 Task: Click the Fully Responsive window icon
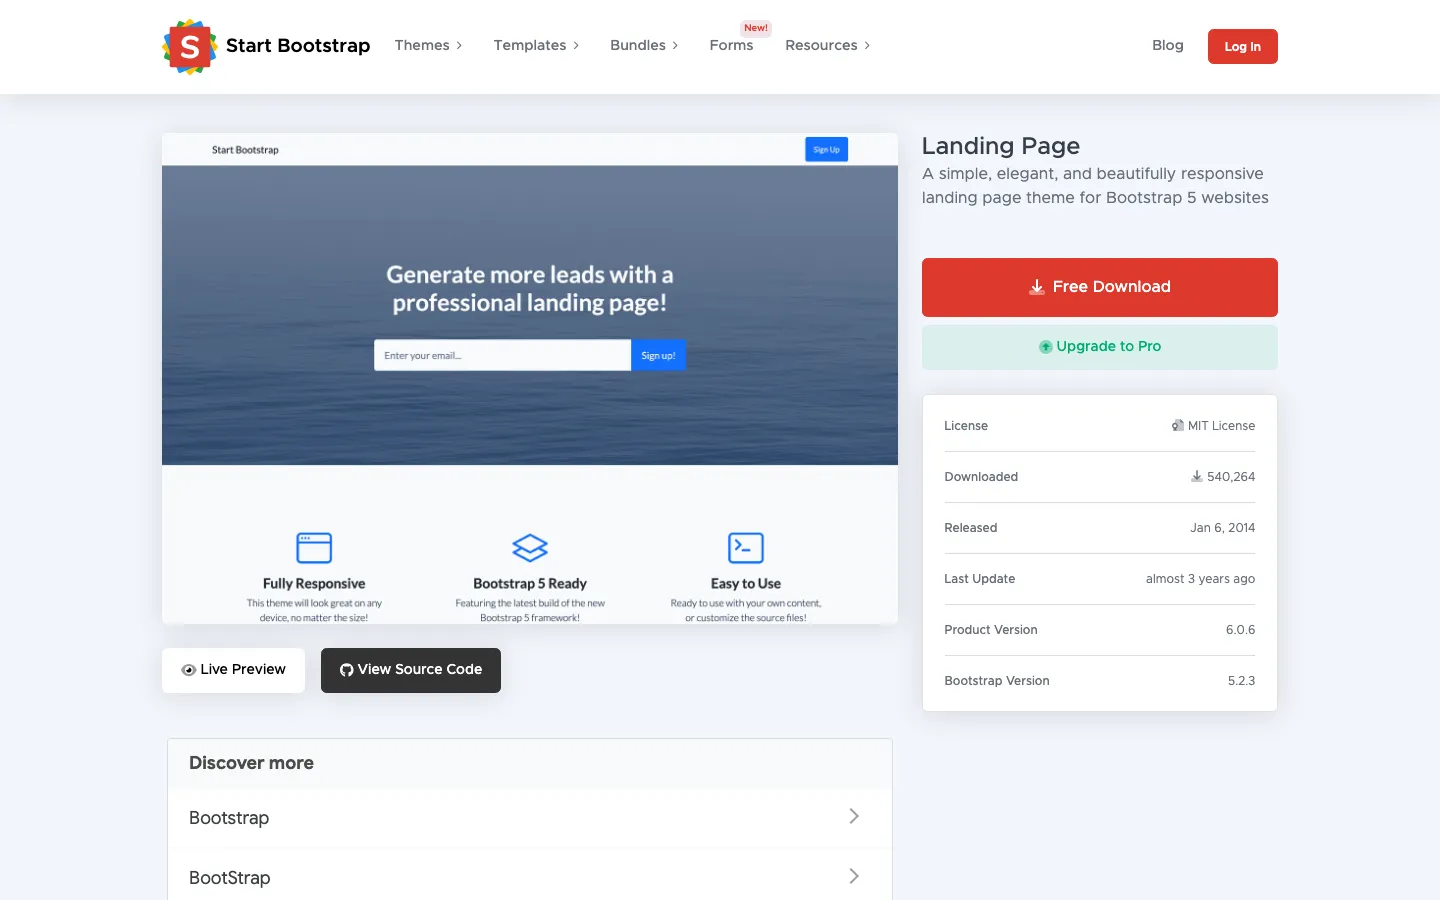coord(314,548)
